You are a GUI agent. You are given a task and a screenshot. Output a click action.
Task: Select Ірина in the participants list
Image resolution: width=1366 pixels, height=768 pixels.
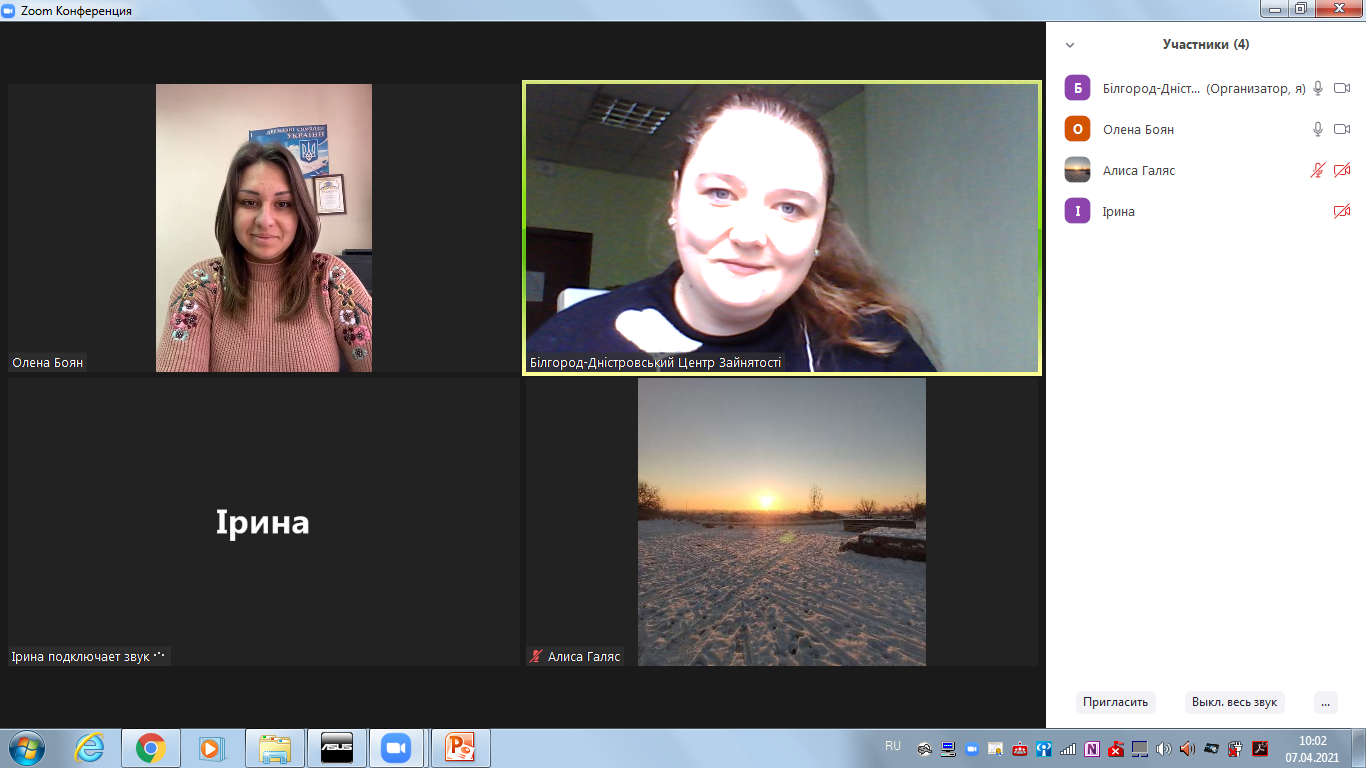click(x=1118, y=211)
